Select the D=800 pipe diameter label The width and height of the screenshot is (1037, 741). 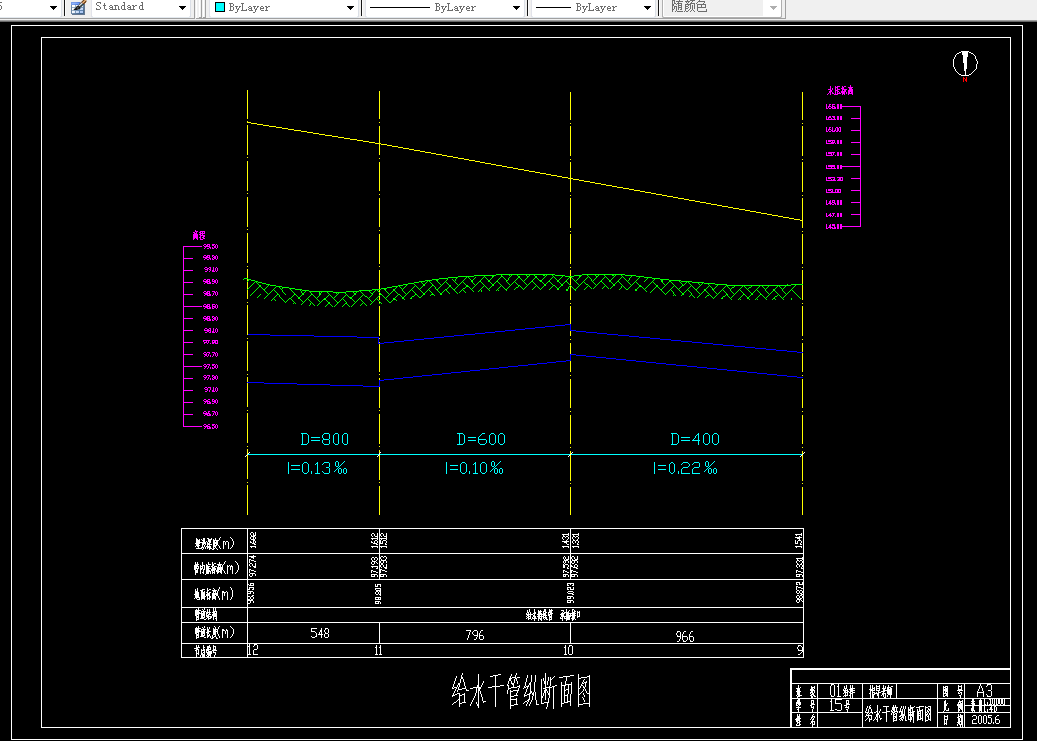(x=324, y=439)
